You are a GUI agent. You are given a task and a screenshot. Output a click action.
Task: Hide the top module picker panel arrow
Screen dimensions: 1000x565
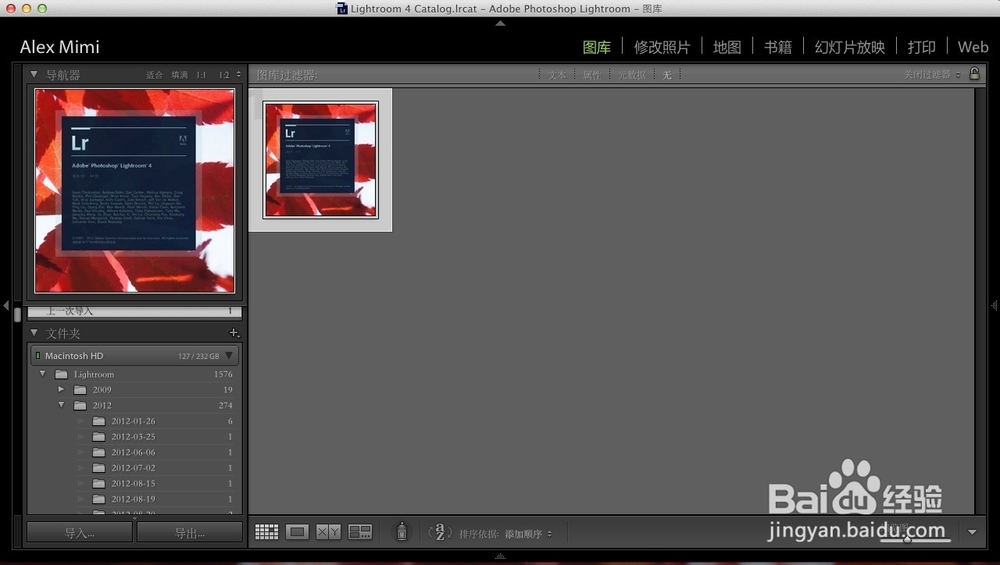500,23
